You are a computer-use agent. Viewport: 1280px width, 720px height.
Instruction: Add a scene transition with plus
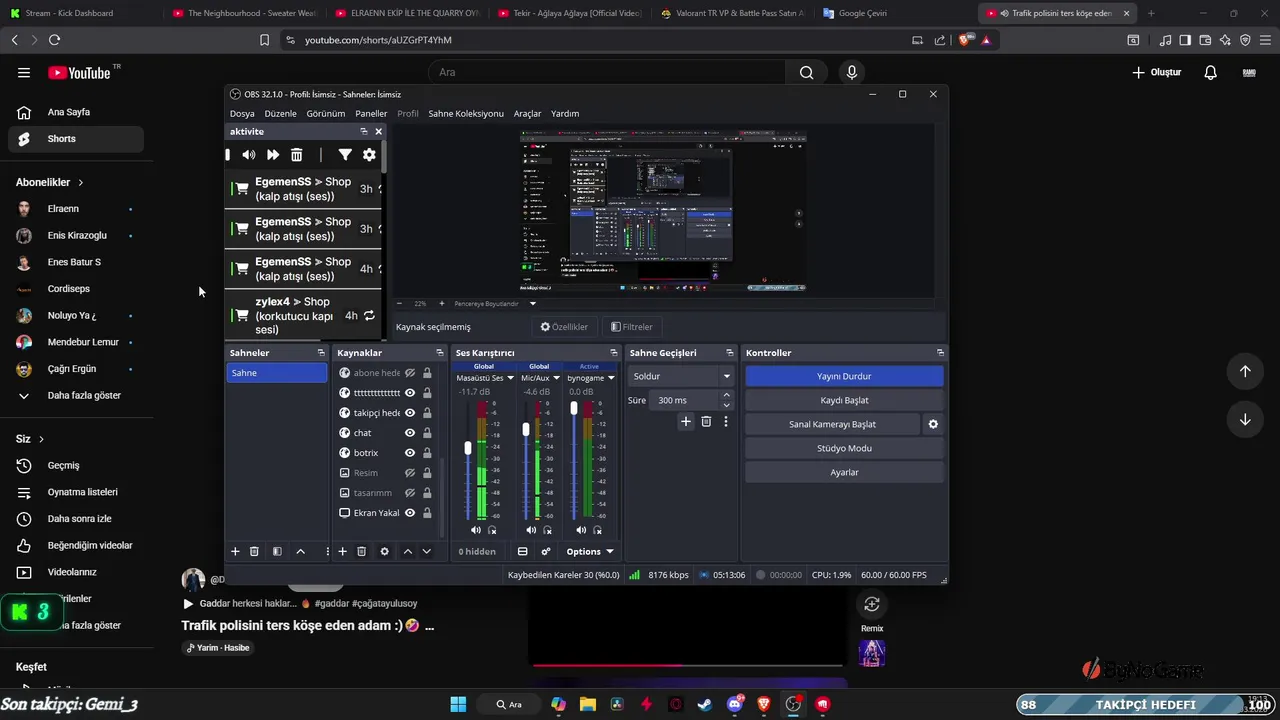coord(686,422)
